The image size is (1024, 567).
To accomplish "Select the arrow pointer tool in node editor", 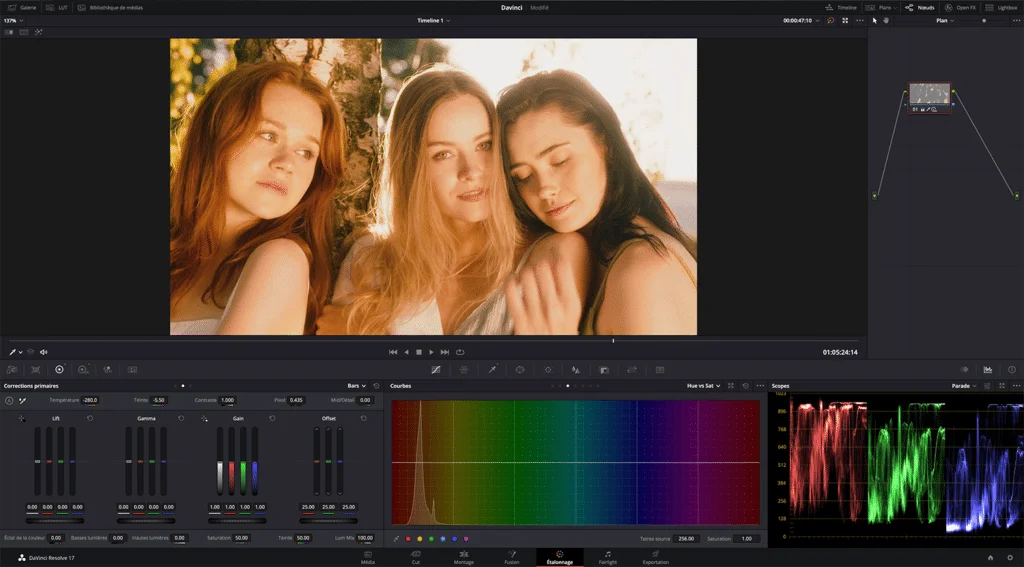I will pos(875,20).
